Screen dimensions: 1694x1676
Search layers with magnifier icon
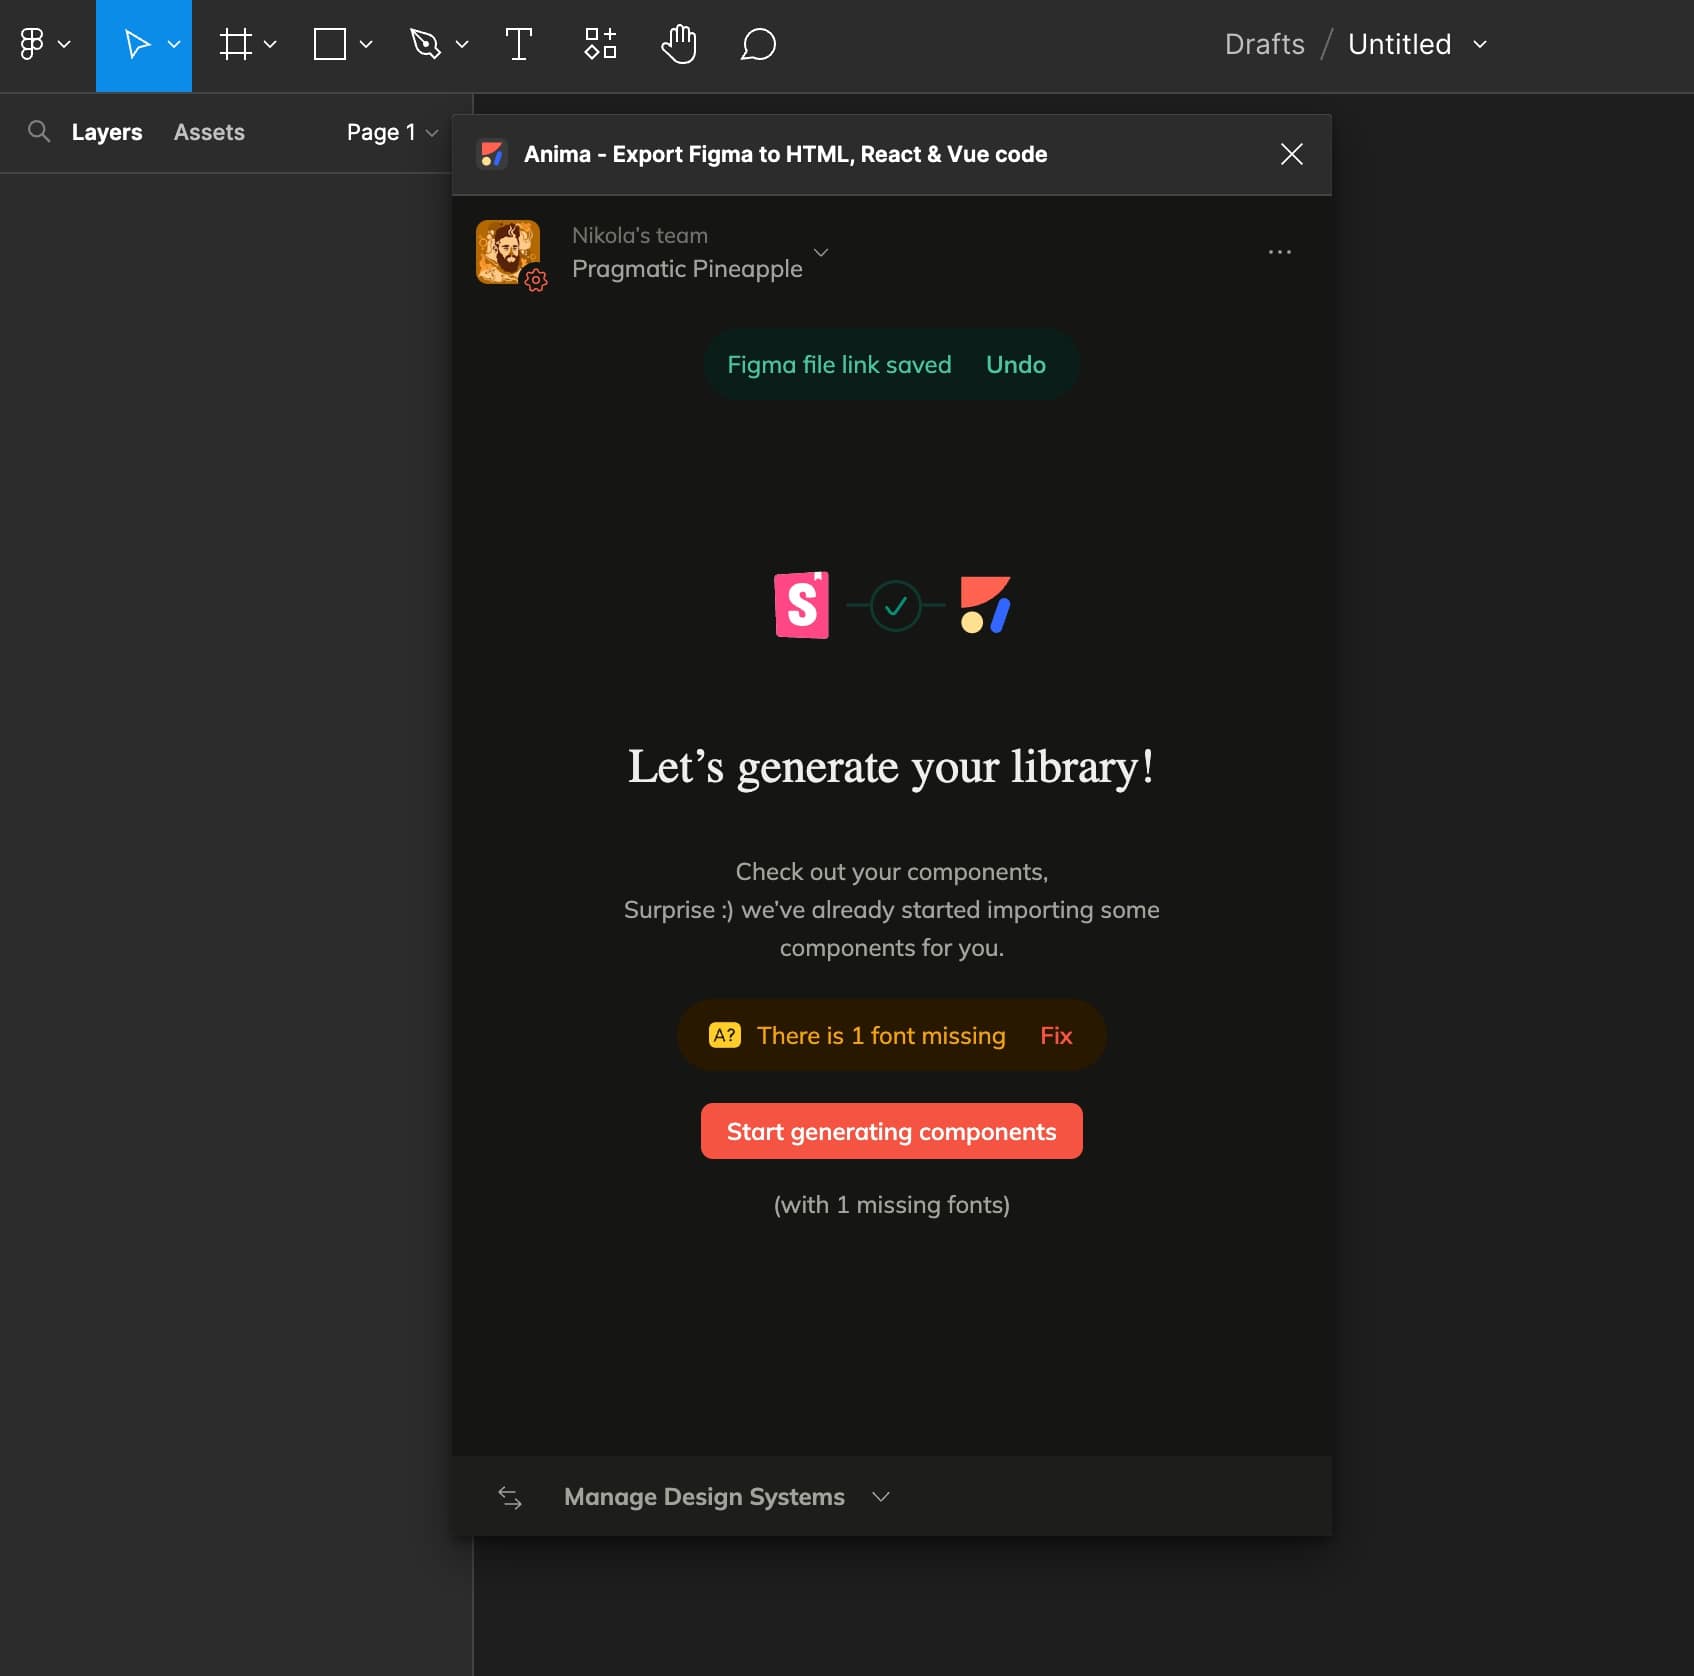(x=38, y=132)
